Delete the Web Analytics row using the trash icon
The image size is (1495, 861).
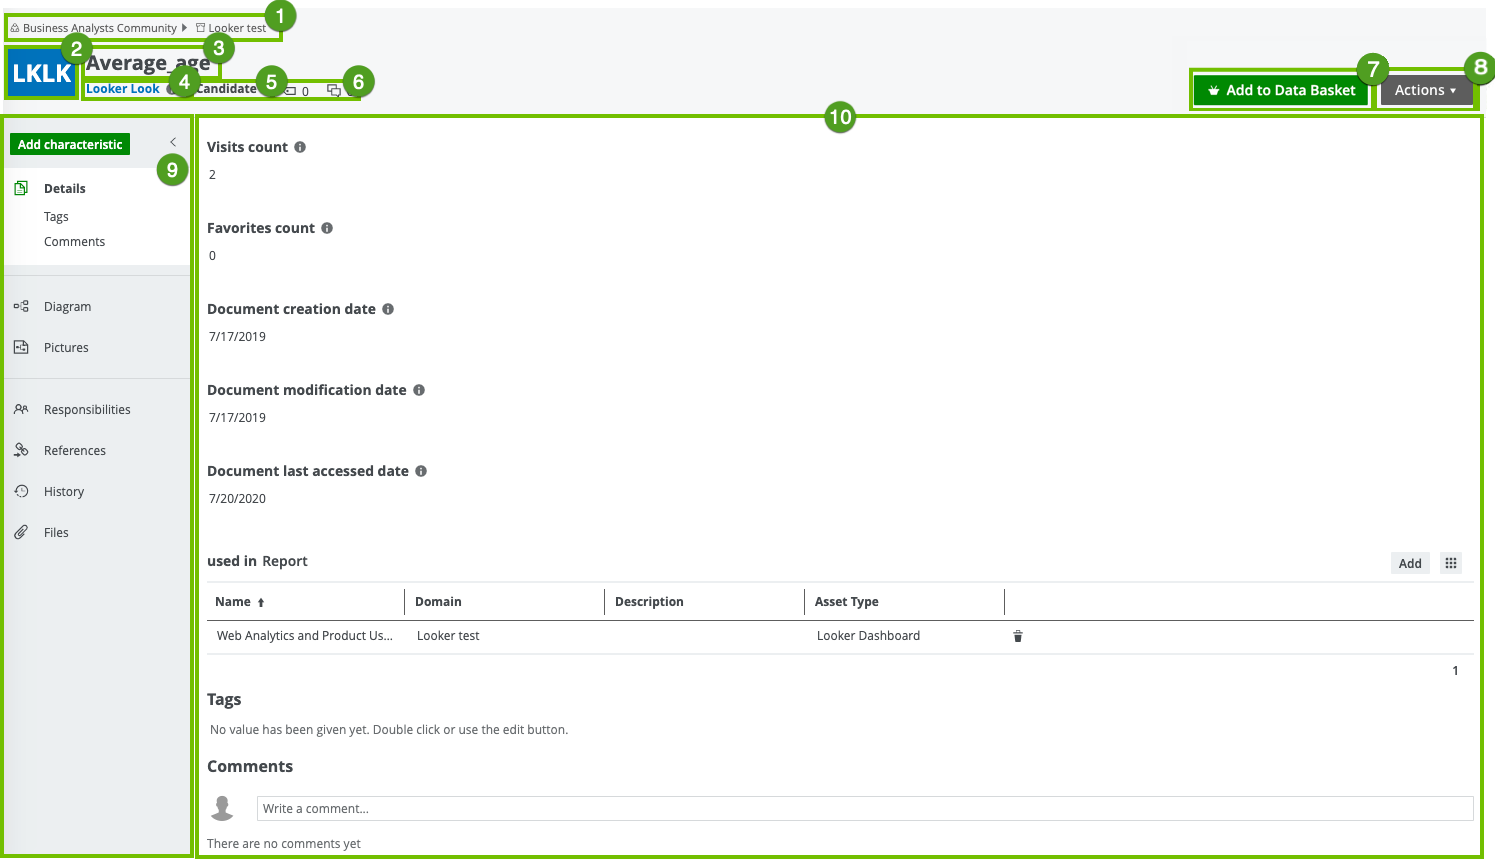point(1018,636)
